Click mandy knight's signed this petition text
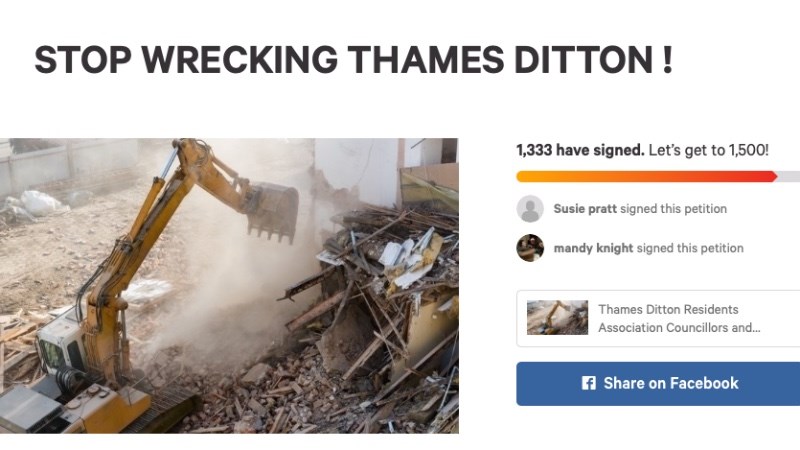Screen dimensions: 800x450 point(690,248)
